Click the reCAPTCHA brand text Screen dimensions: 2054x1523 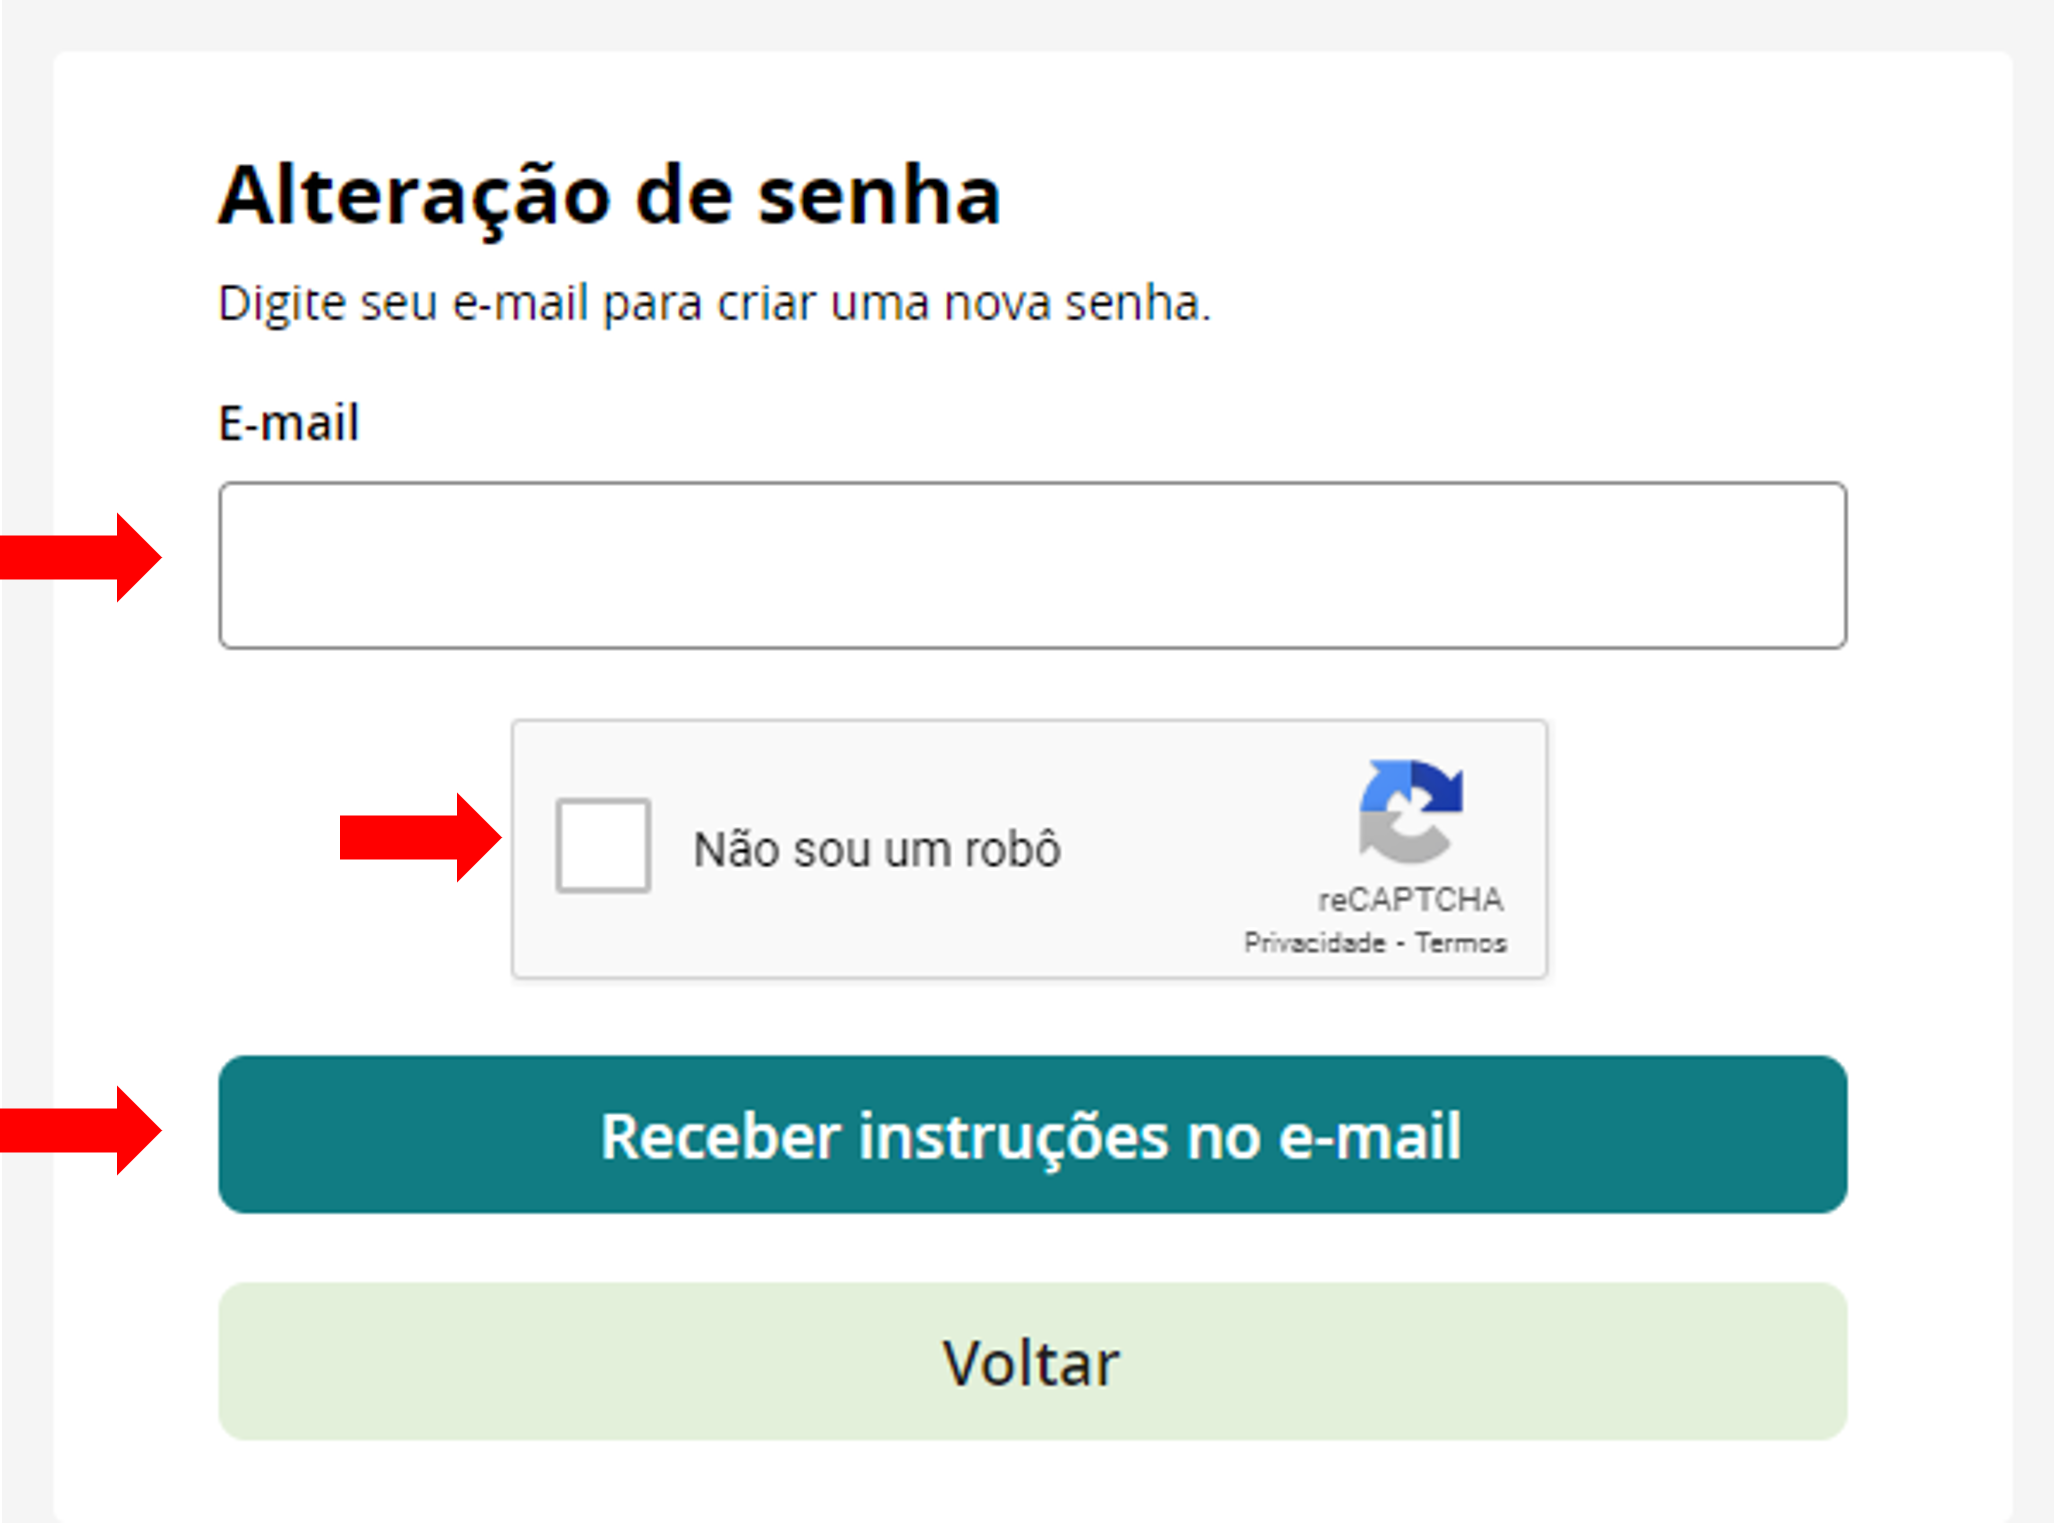[x=1410, y=900]
